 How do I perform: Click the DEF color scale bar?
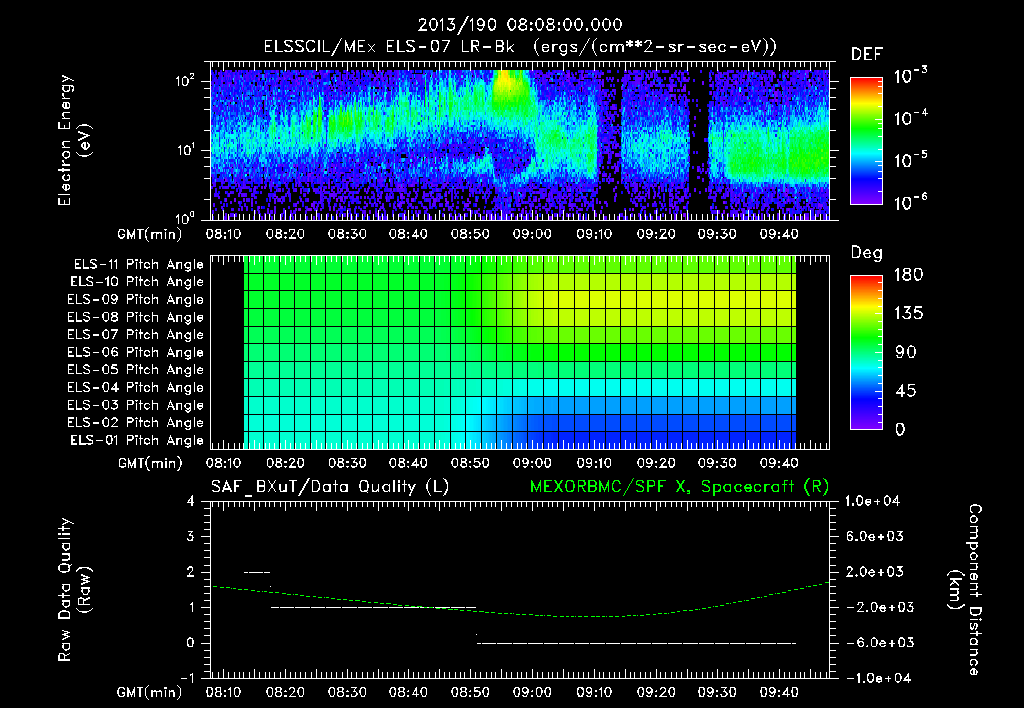coord(866,140)
